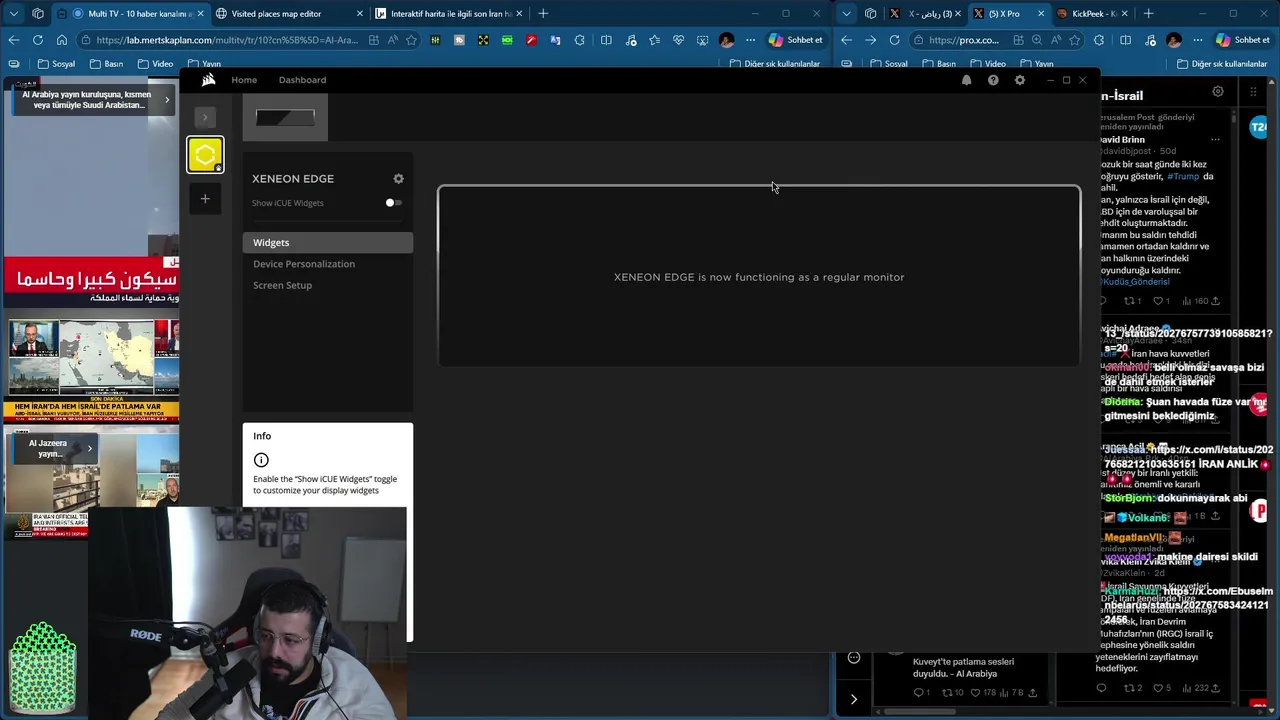Image resolution: width=1280 pixels, height=720 pixels.
Task: Open Video bookmarks folder in left browser
Action: pos(155,64)
